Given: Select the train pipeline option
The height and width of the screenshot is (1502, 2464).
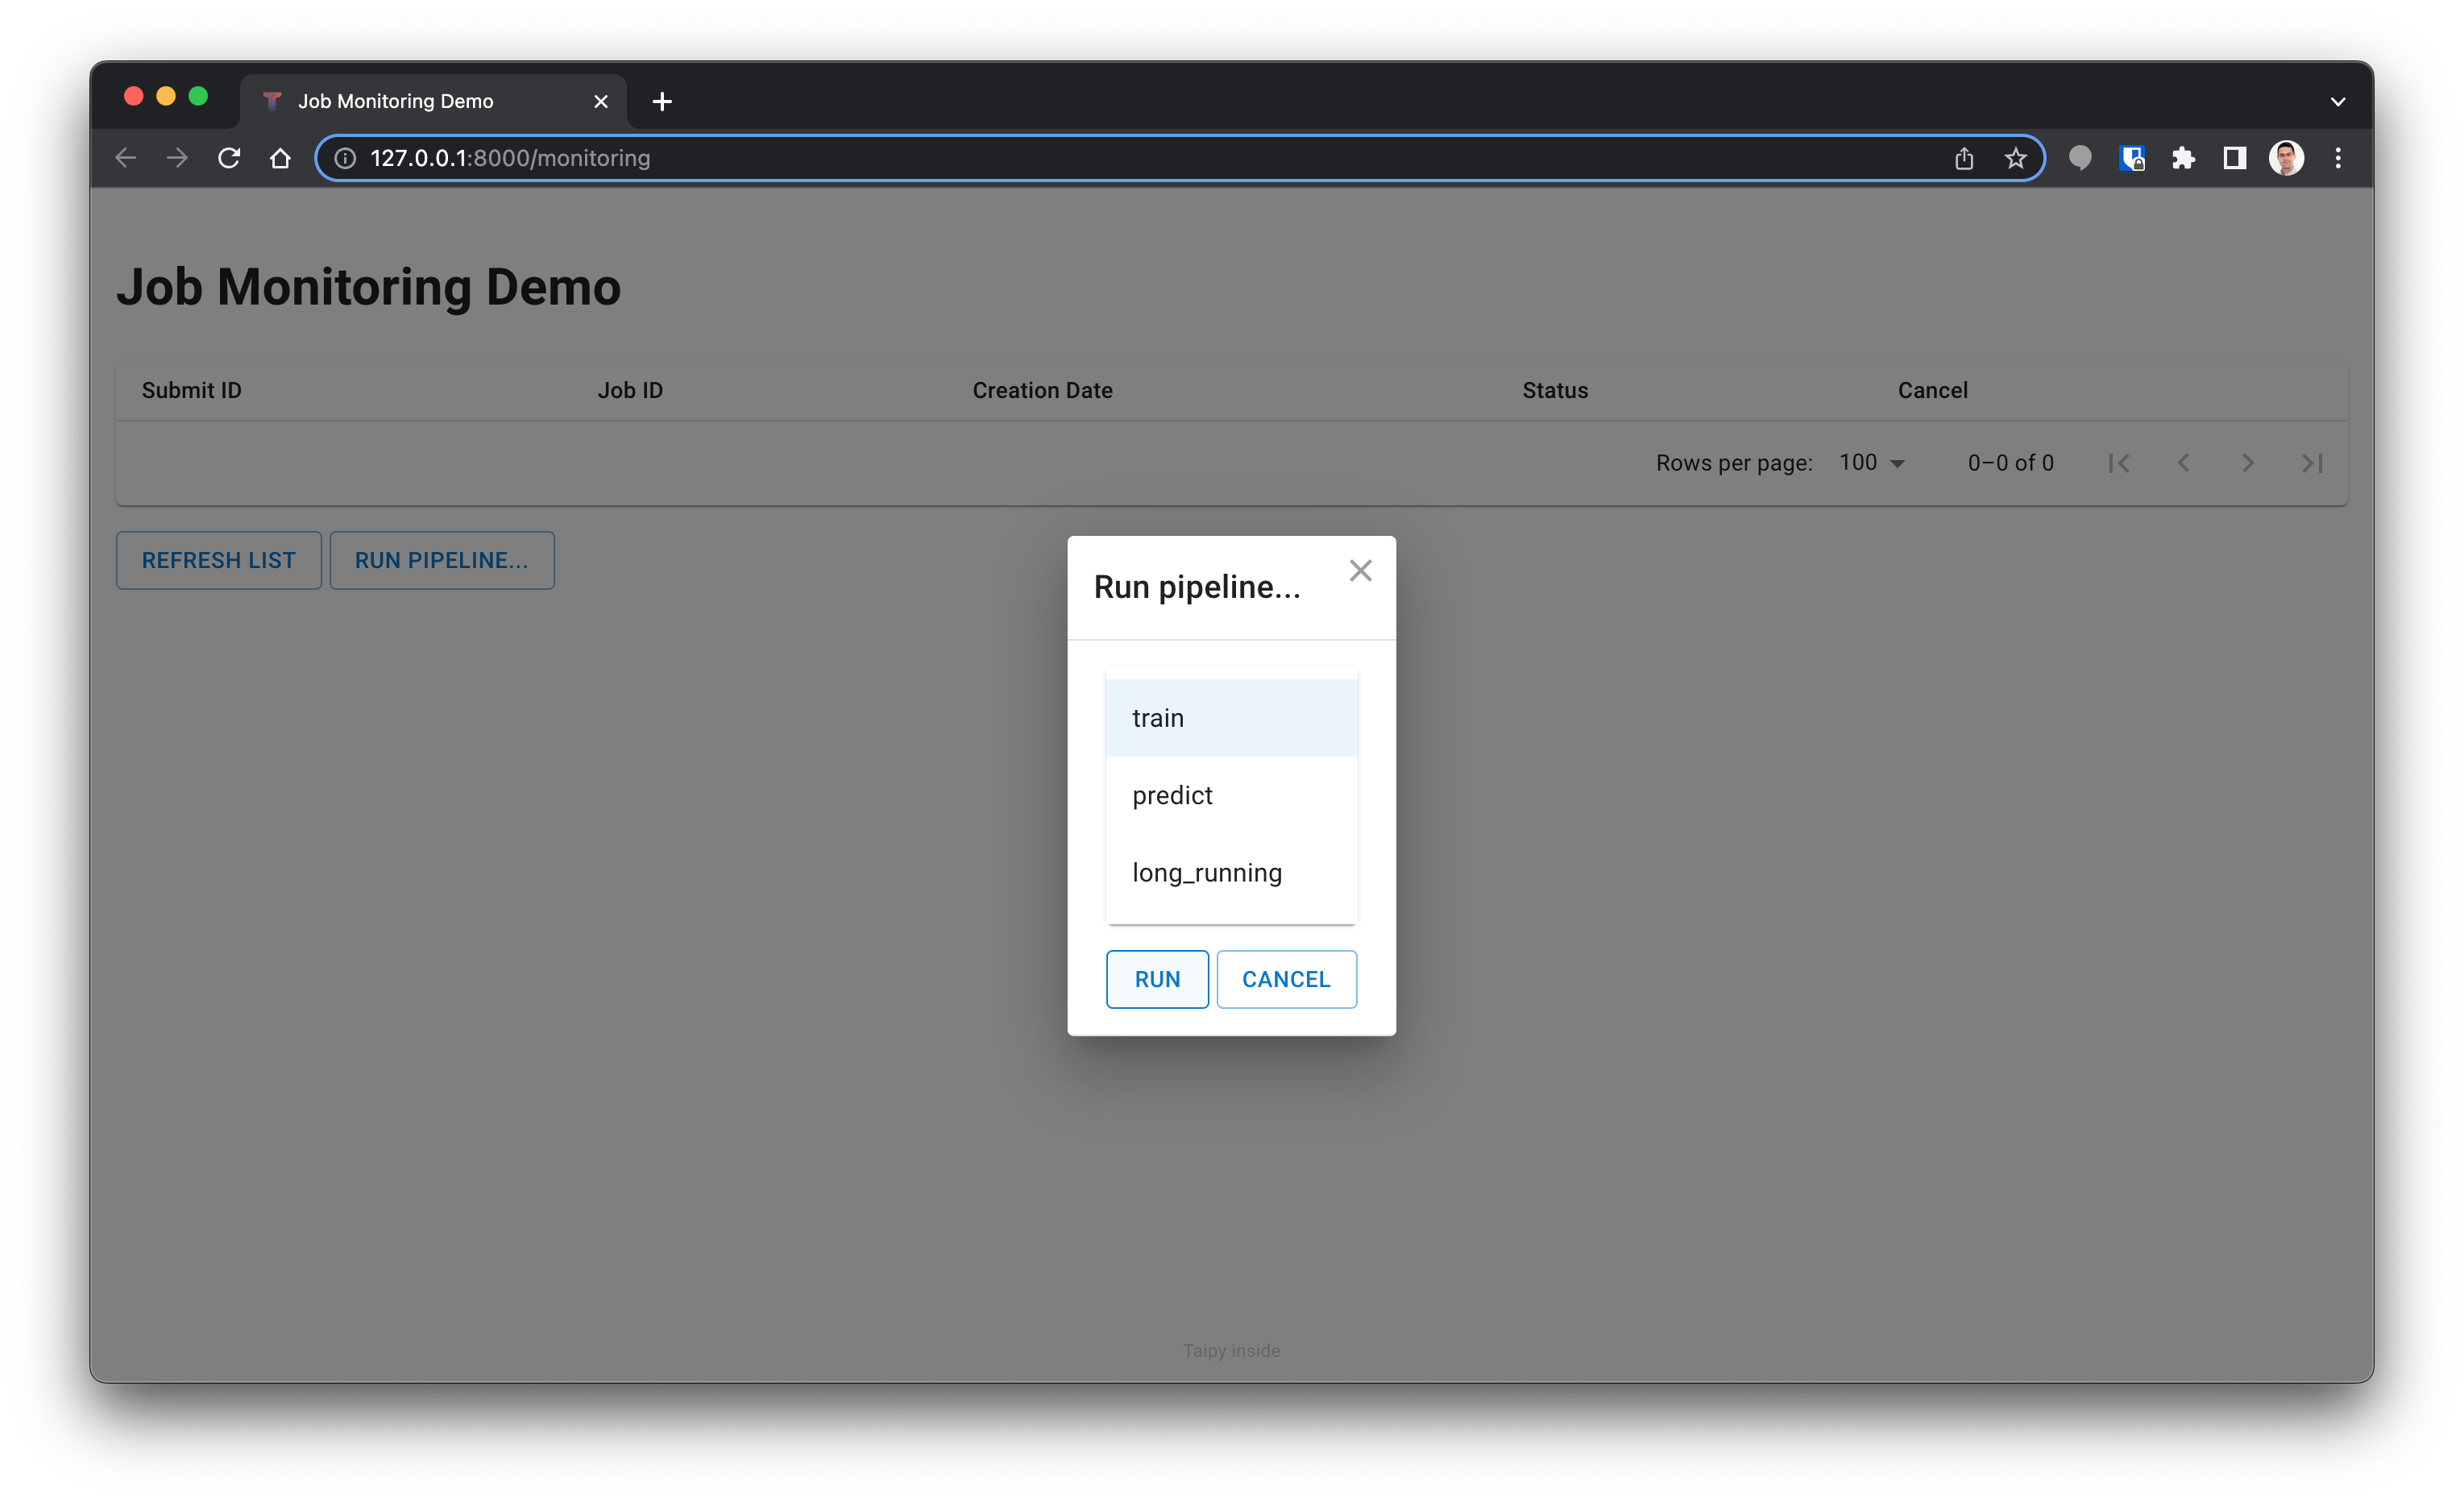Looking at the screenshot, I should [x=1231, y=718].
